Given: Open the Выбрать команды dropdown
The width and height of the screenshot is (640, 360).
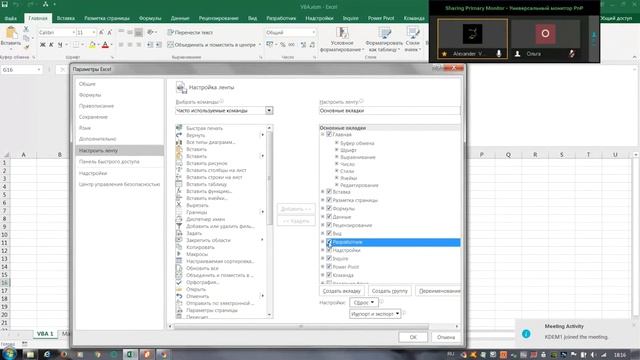Looking at the screenshot, I should [x=269, y=111].
